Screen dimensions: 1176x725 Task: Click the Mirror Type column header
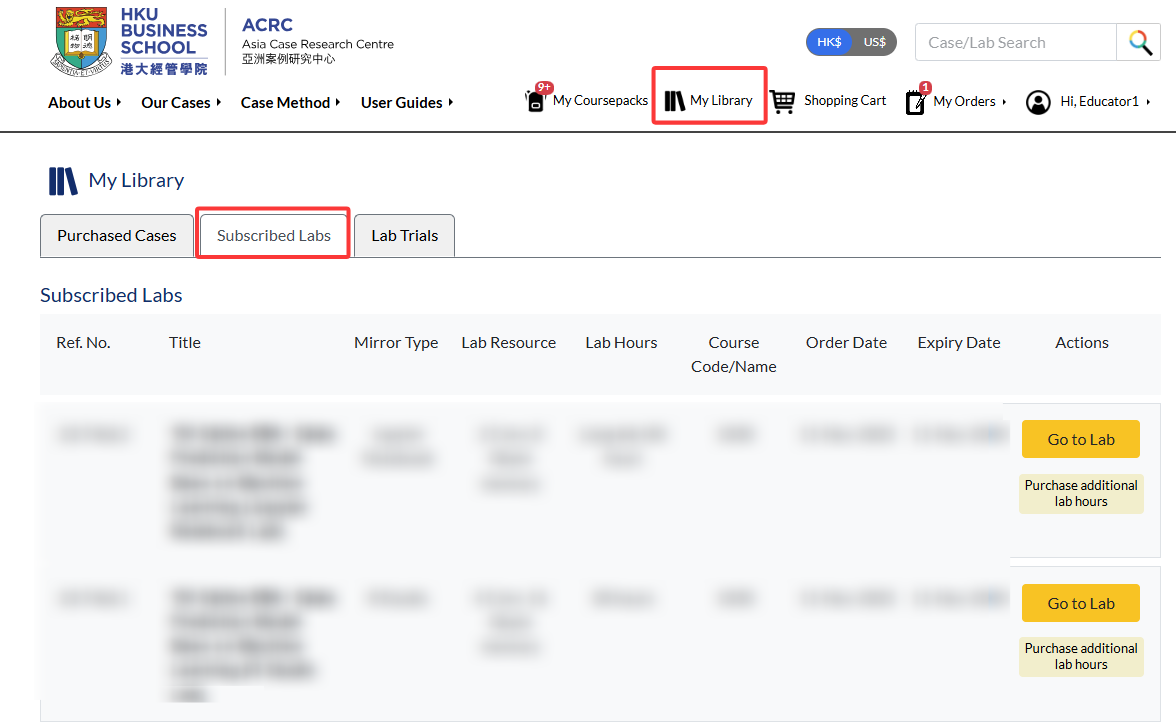tap(396, 343)
